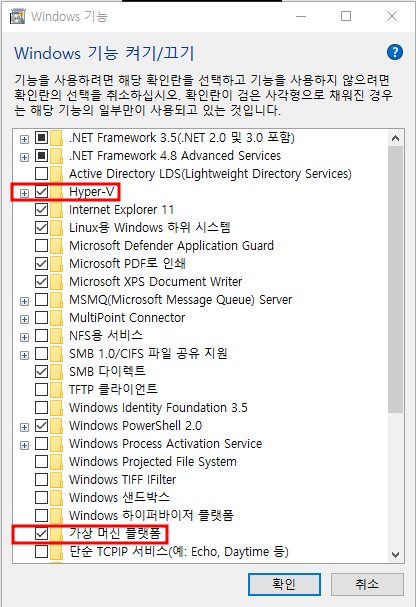Minimize the Windows 기능 window
The width and height of the screenshot is (416, 607).
point(301,16)
